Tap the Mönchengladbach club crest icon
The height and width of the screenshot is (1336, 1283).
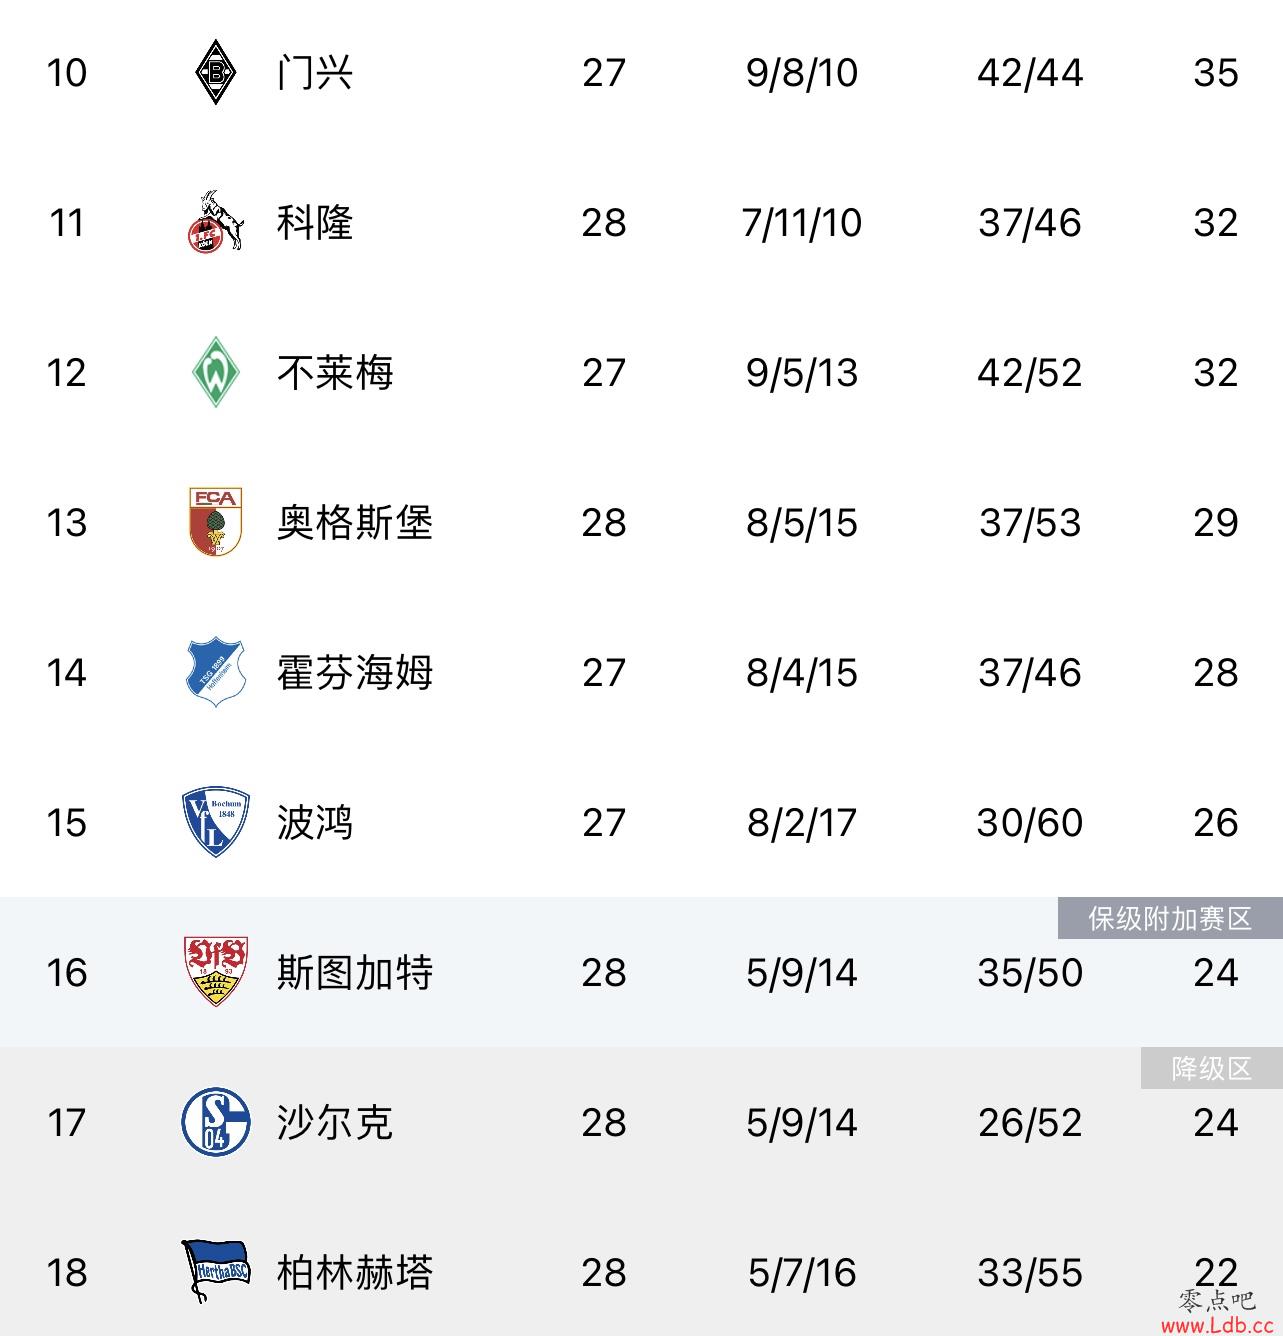(215, 72)
